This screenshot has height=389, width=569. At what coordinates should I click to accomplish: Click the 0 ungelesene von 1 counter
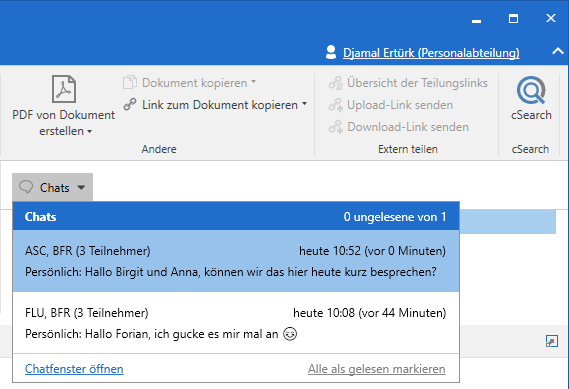point(395,217)
